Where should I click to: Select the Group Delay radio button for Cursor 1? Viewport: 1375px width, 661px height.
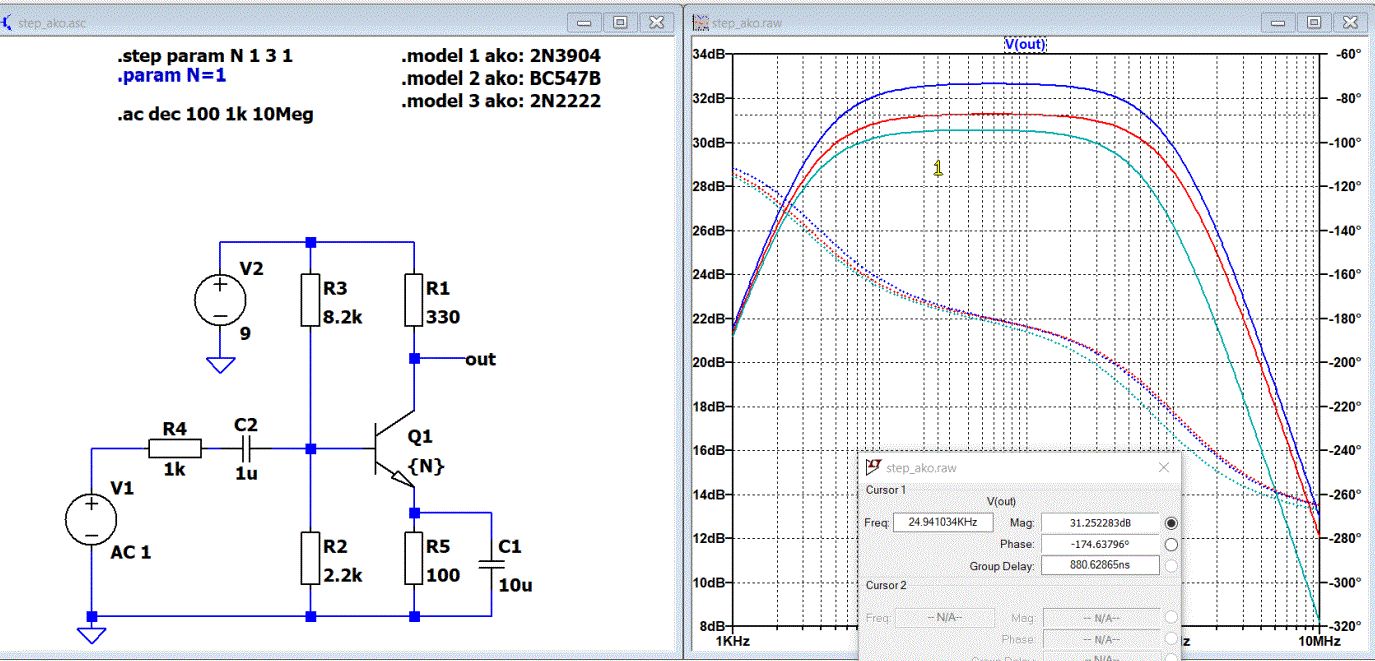(1171, 566)
